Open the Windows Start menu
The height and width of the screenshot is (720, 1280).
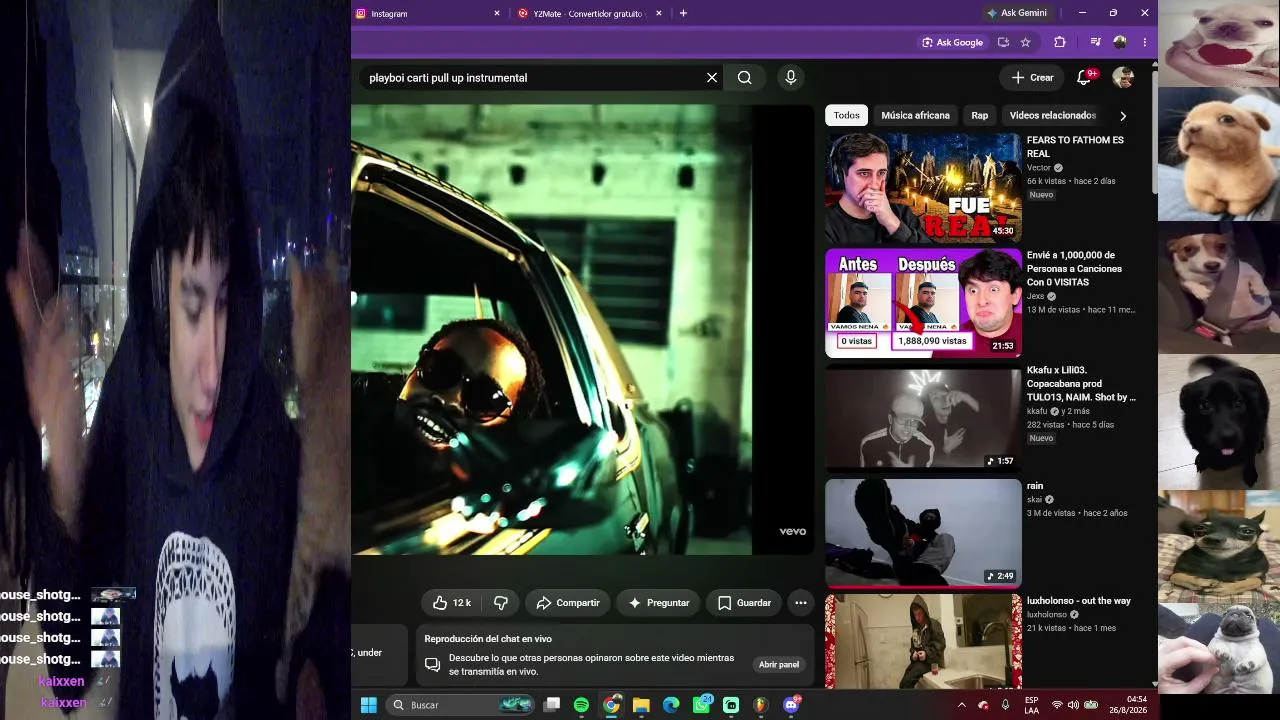tap(368, 705)
